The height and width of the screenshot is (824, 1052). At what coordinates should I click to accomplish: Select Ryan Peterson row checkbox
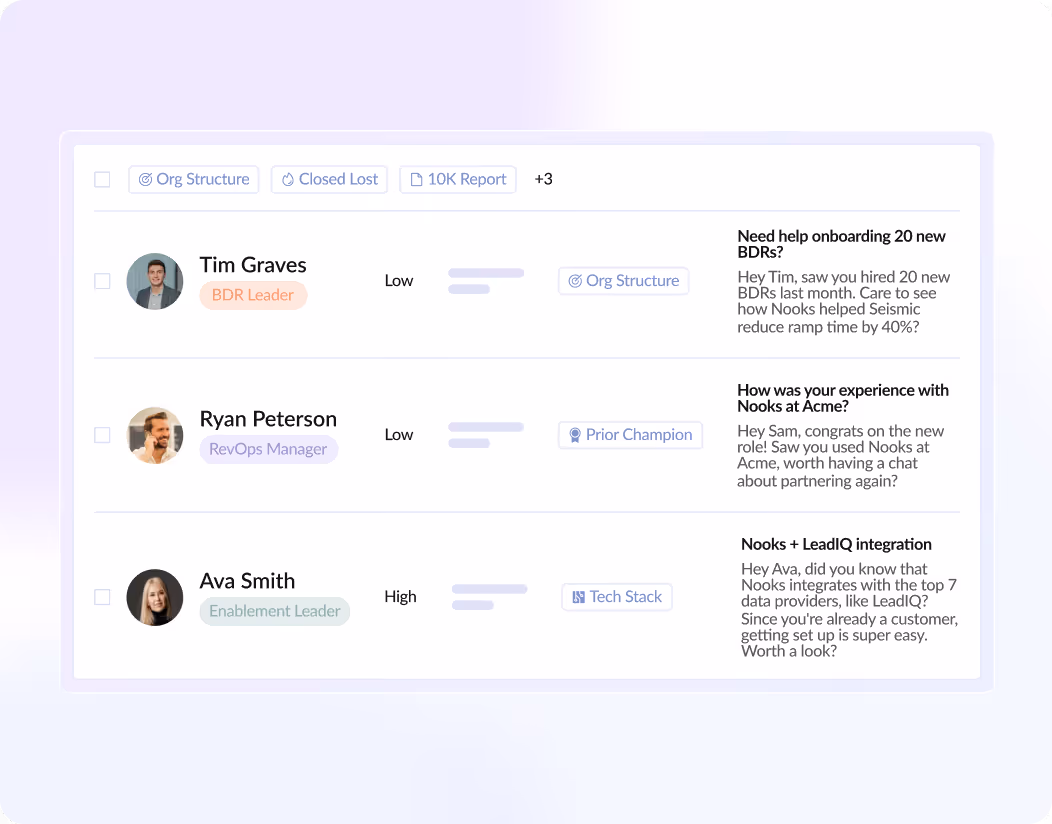(102, 435)
